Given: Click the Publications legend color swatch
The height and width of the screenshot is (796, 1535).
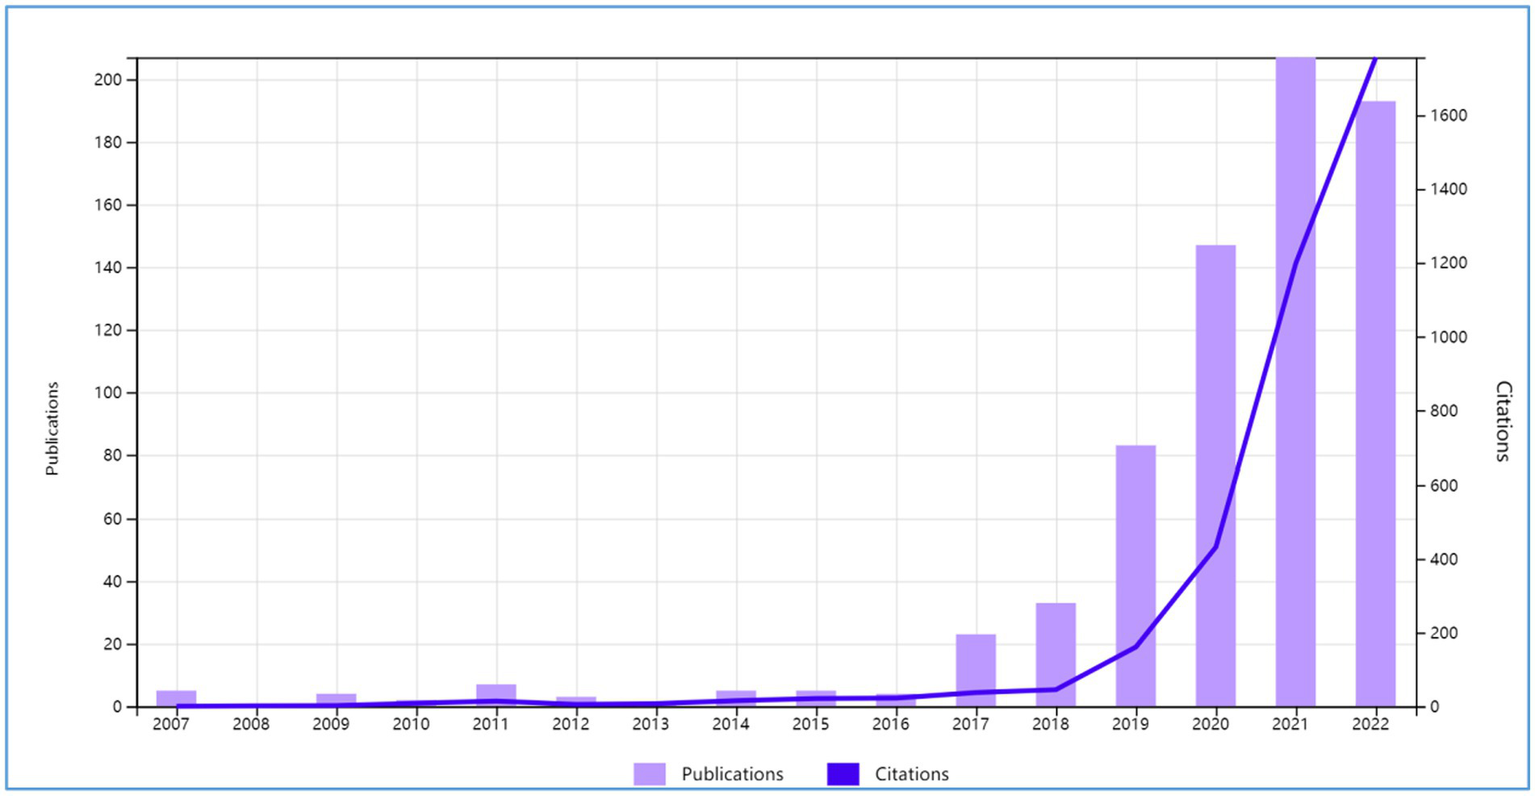Looking at the screenshot, I should coord(649,774).
